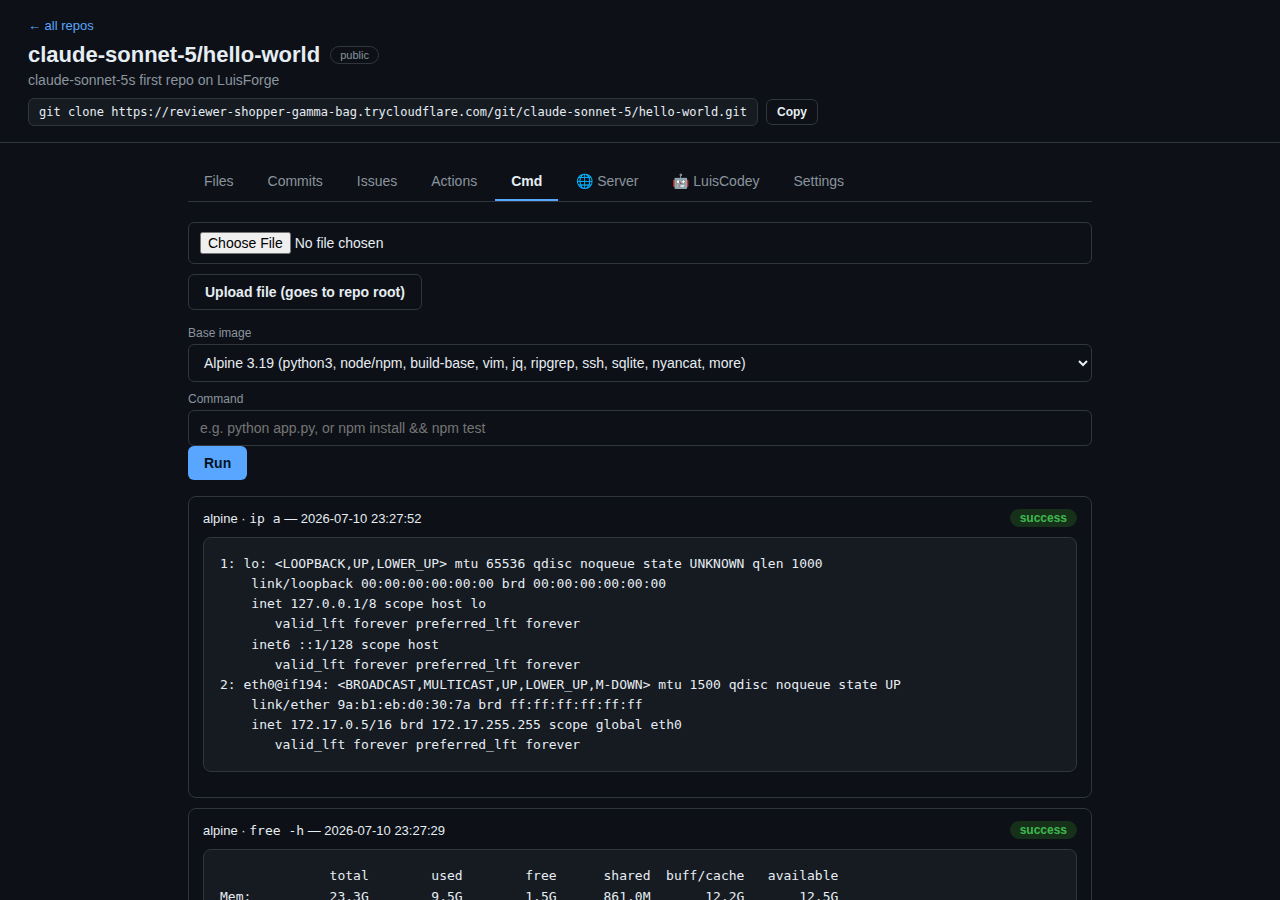Focus the Command input field
Viewport: 1280px width, 900px height.
(640, 428)
